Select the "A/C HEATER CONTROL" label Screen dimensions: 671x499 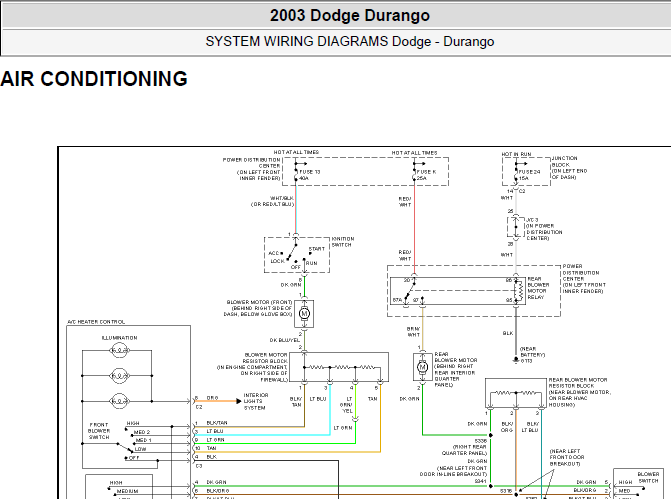point(96,322)
